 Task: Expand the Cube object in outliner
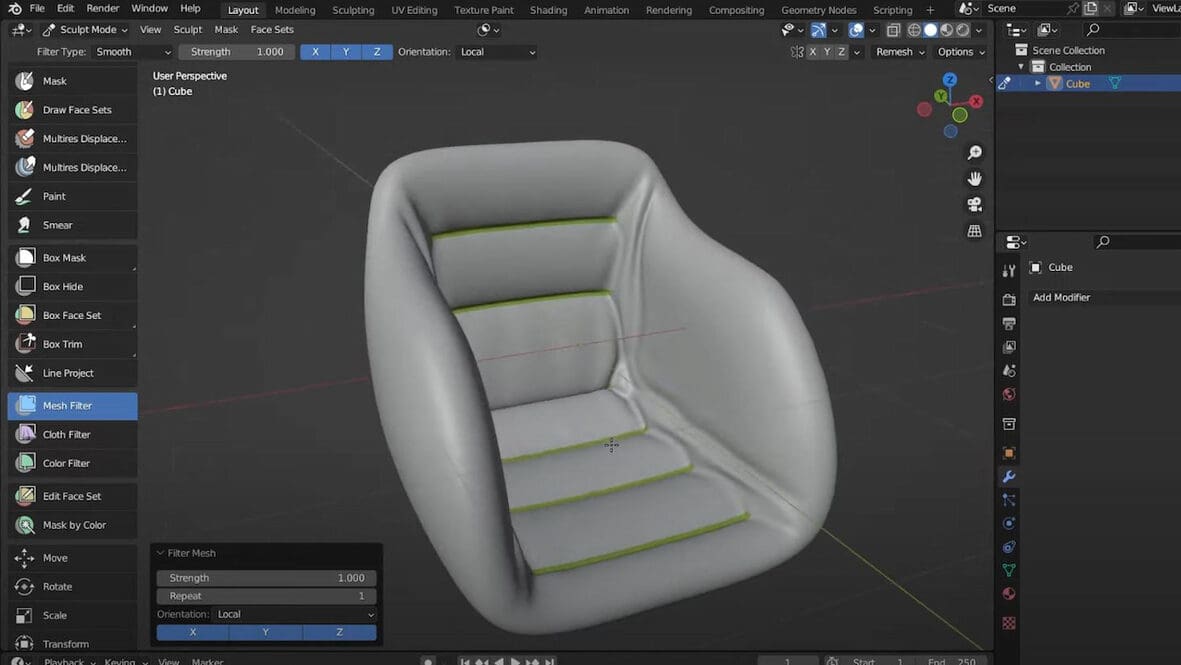(1038, 84)
